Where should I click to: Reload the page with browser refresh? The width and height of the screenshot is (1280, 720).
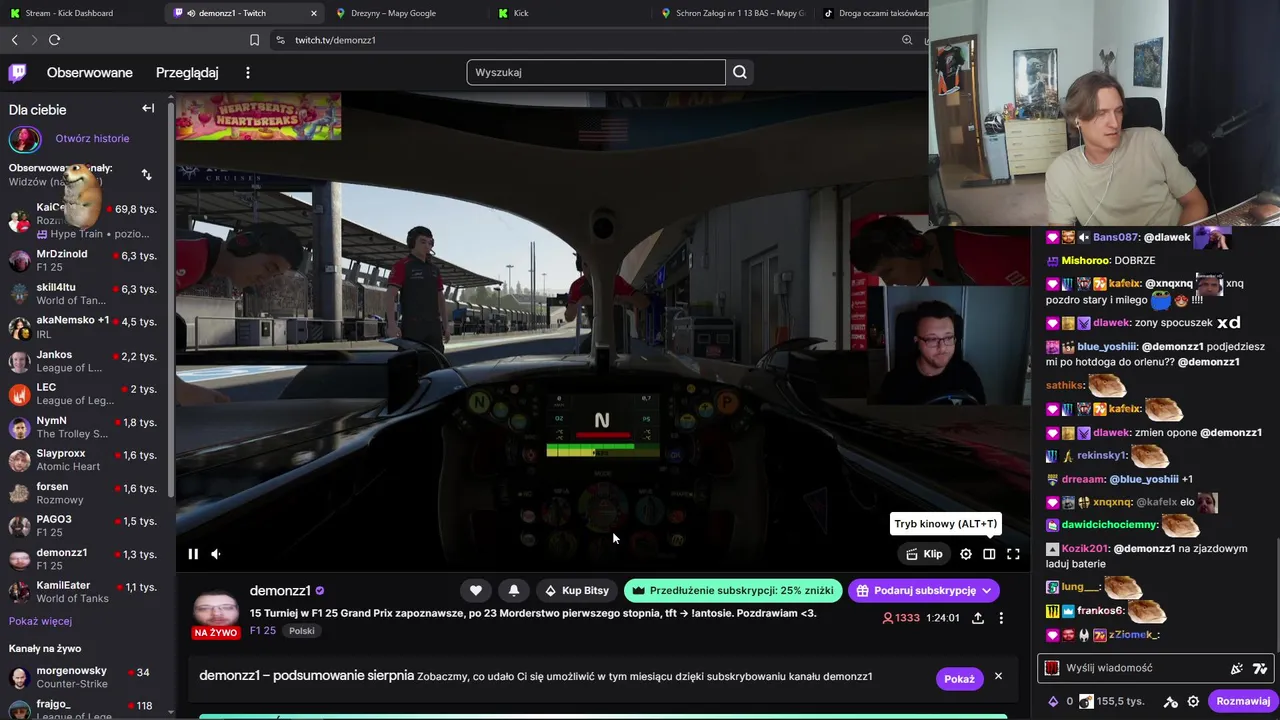(x=54, y=40)
